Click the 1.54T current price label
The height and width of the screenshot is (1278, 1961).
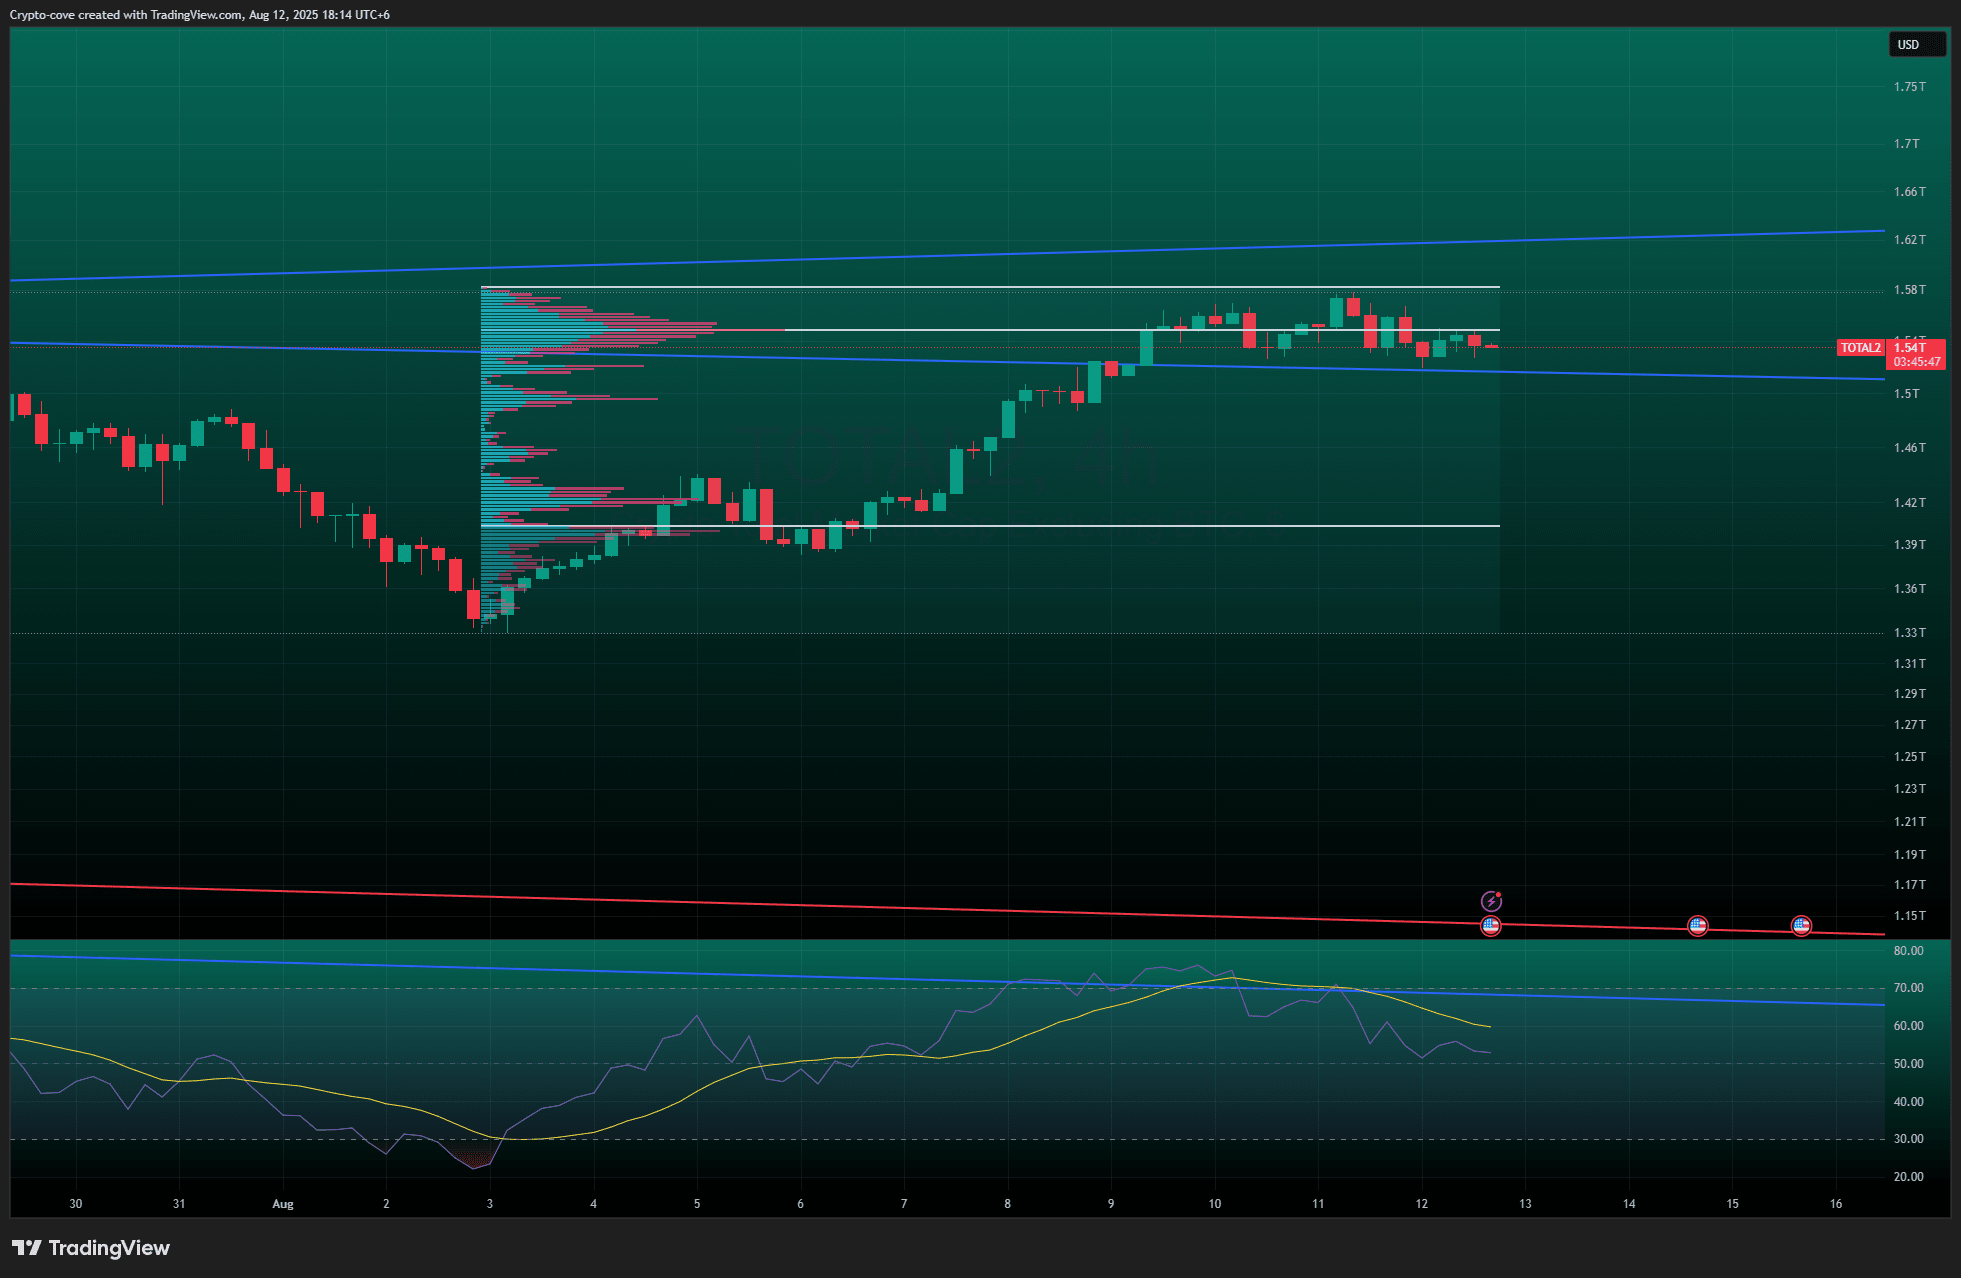[1912, 348]
